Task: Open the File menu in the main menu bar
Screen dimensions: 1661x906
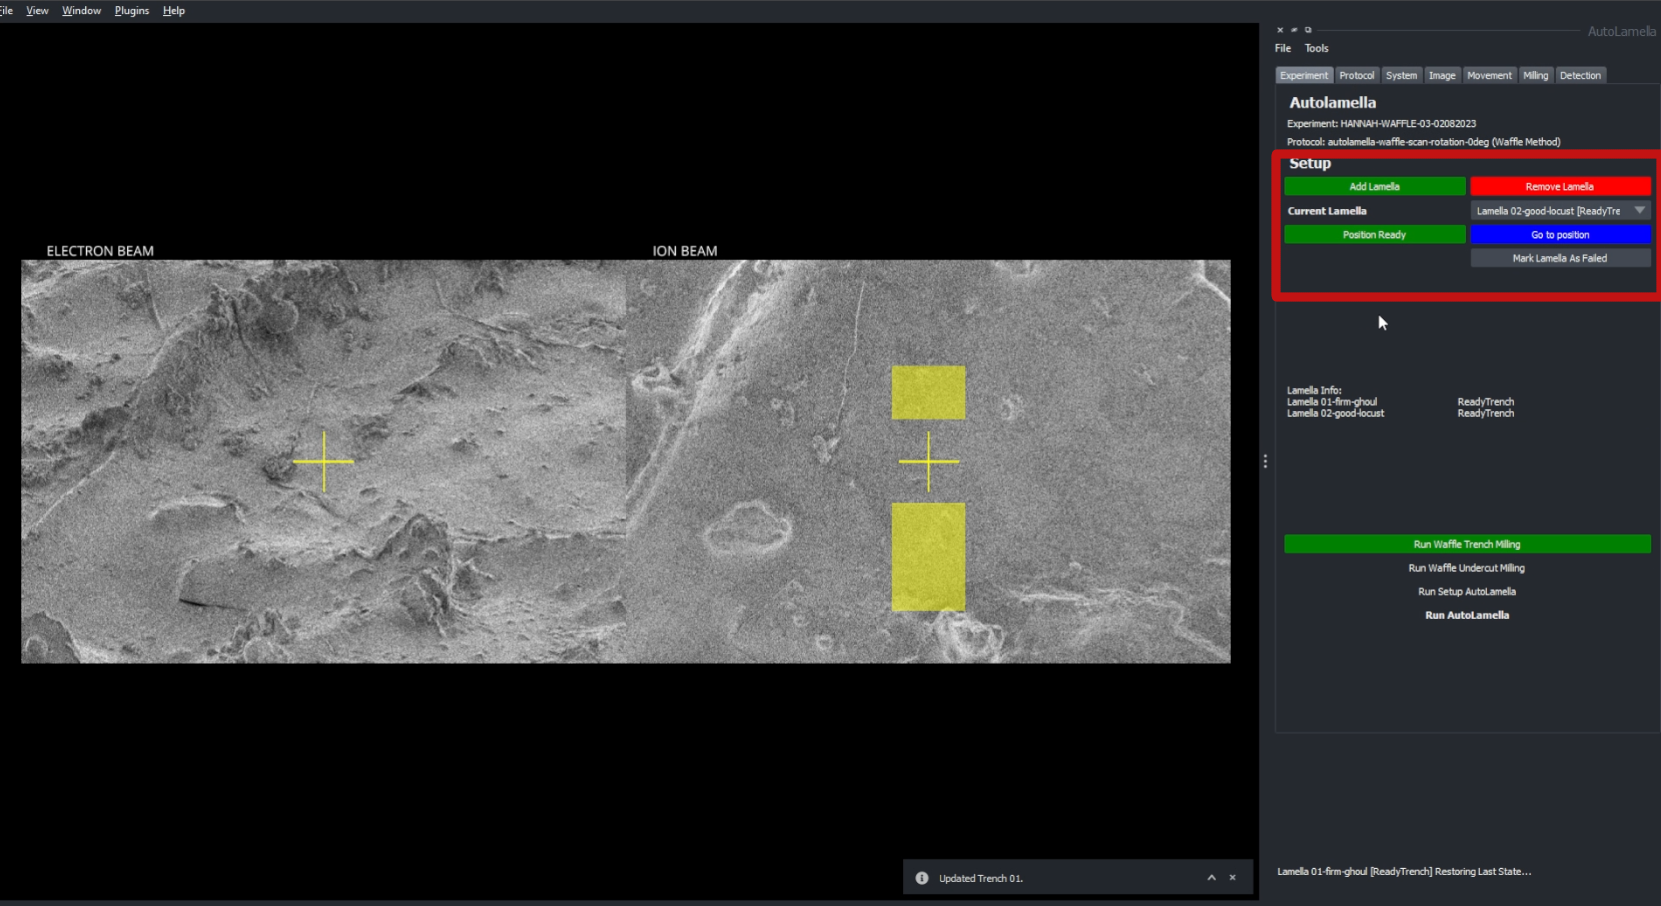Action: click(6, 11)
